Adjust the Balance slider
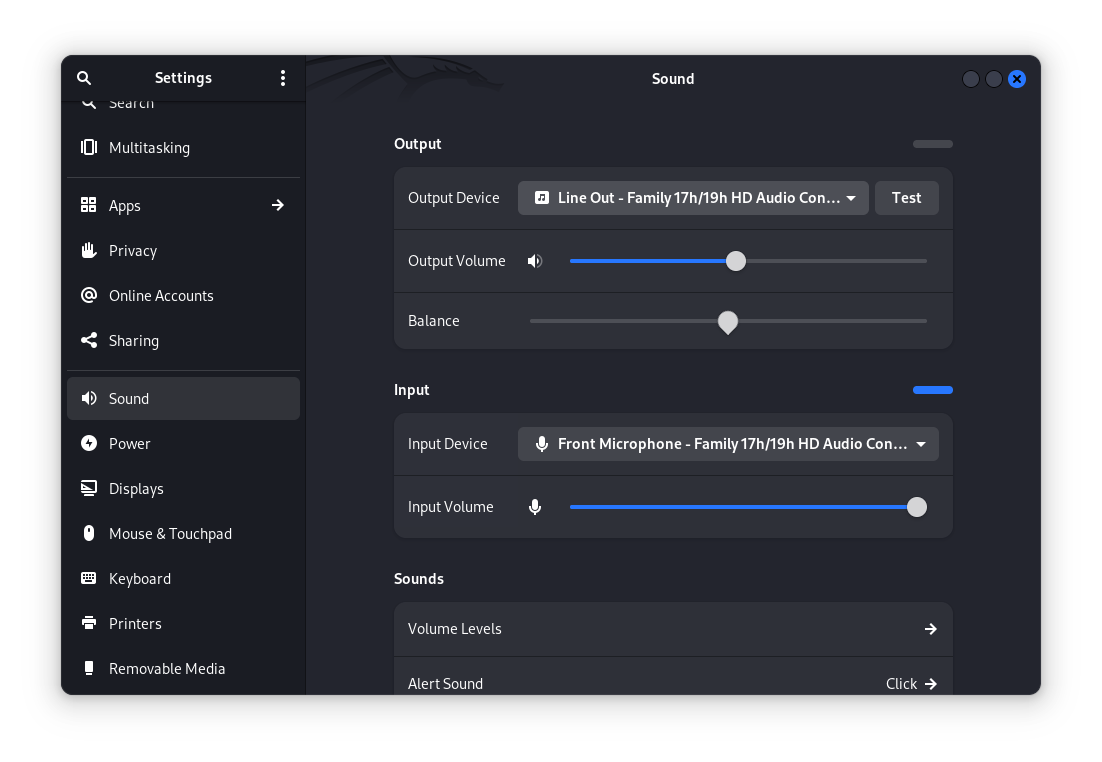This screenshot has height=762, width=1102. (x=727, y=322)
